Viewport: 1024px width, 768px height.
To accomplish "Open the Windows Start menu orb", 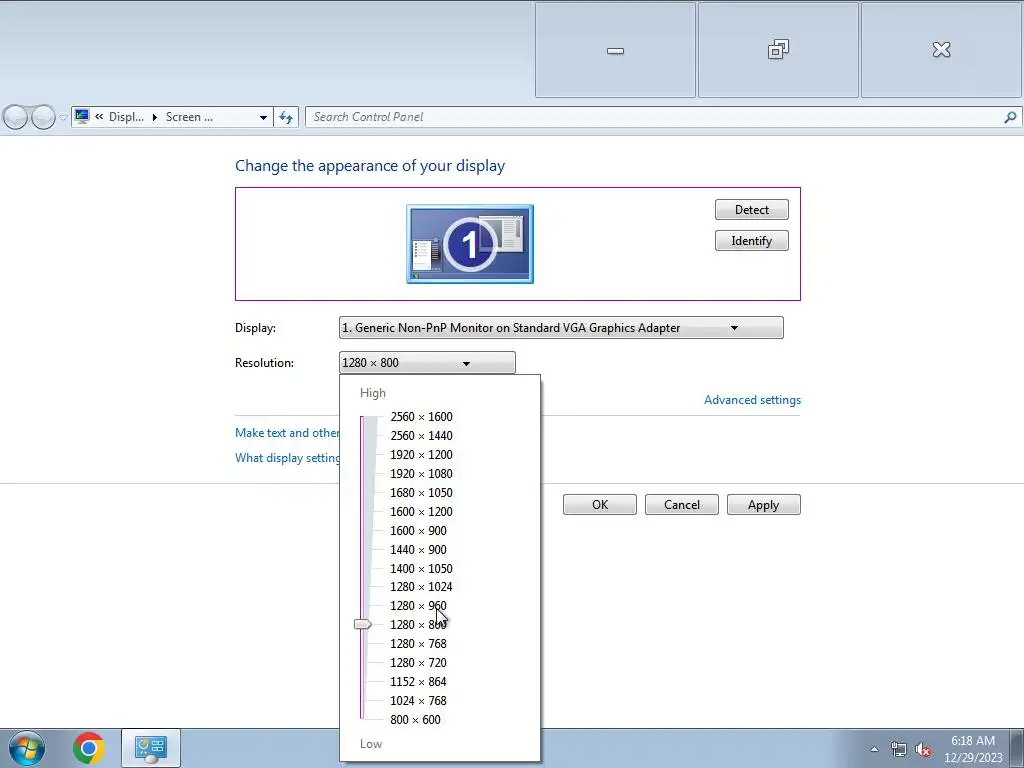I will click(27, 748).
